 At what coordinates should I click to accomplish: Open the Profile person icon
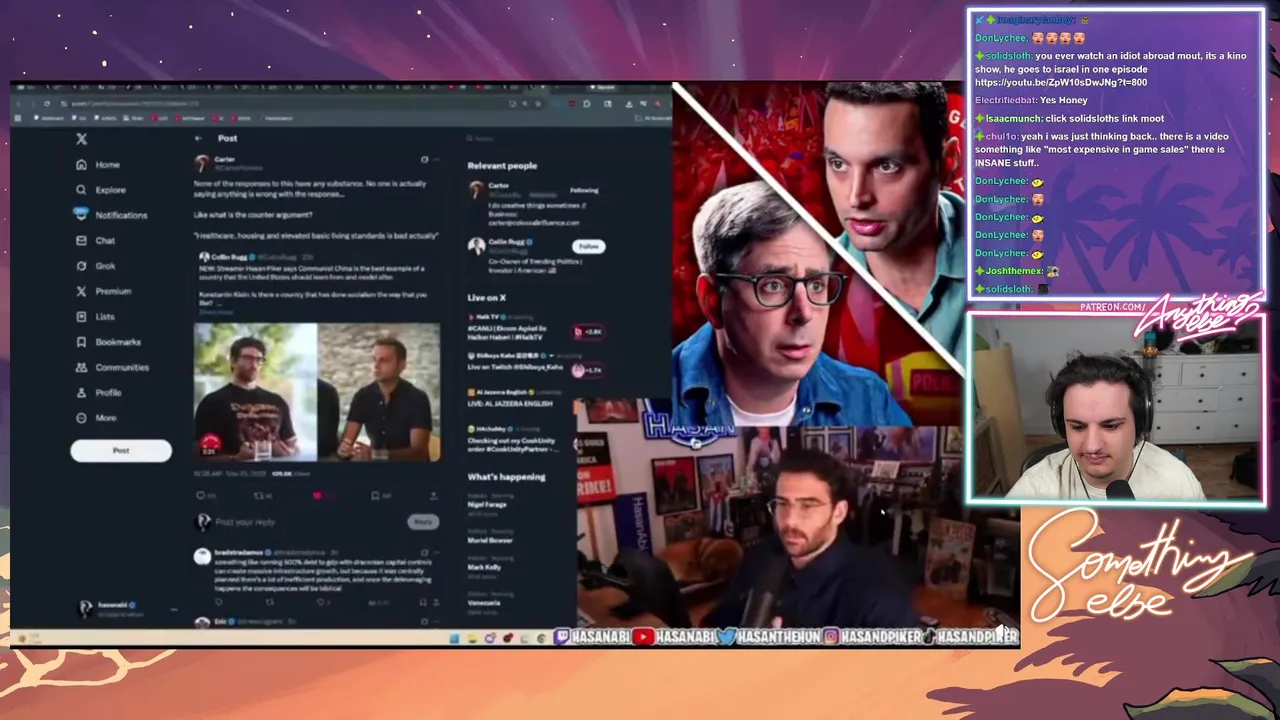(x=82, y=392)
